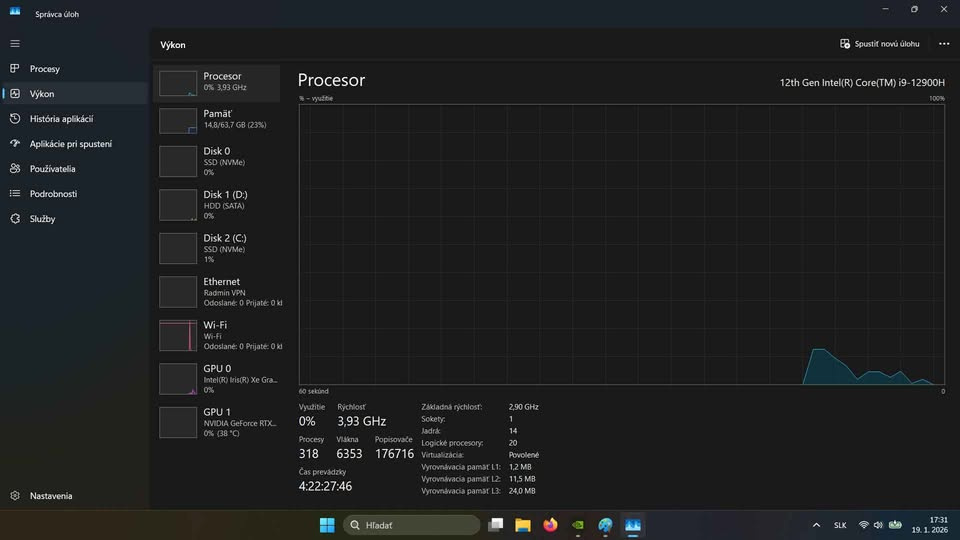Select Disk 1 (D:) HDD entry

point(217,204)
